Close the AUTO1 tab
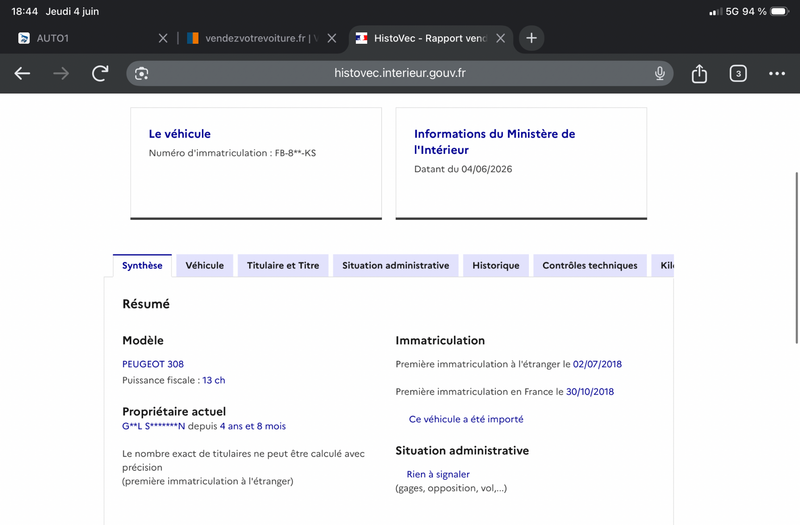This screenshot has height=525, width=800. coord(163,38)
